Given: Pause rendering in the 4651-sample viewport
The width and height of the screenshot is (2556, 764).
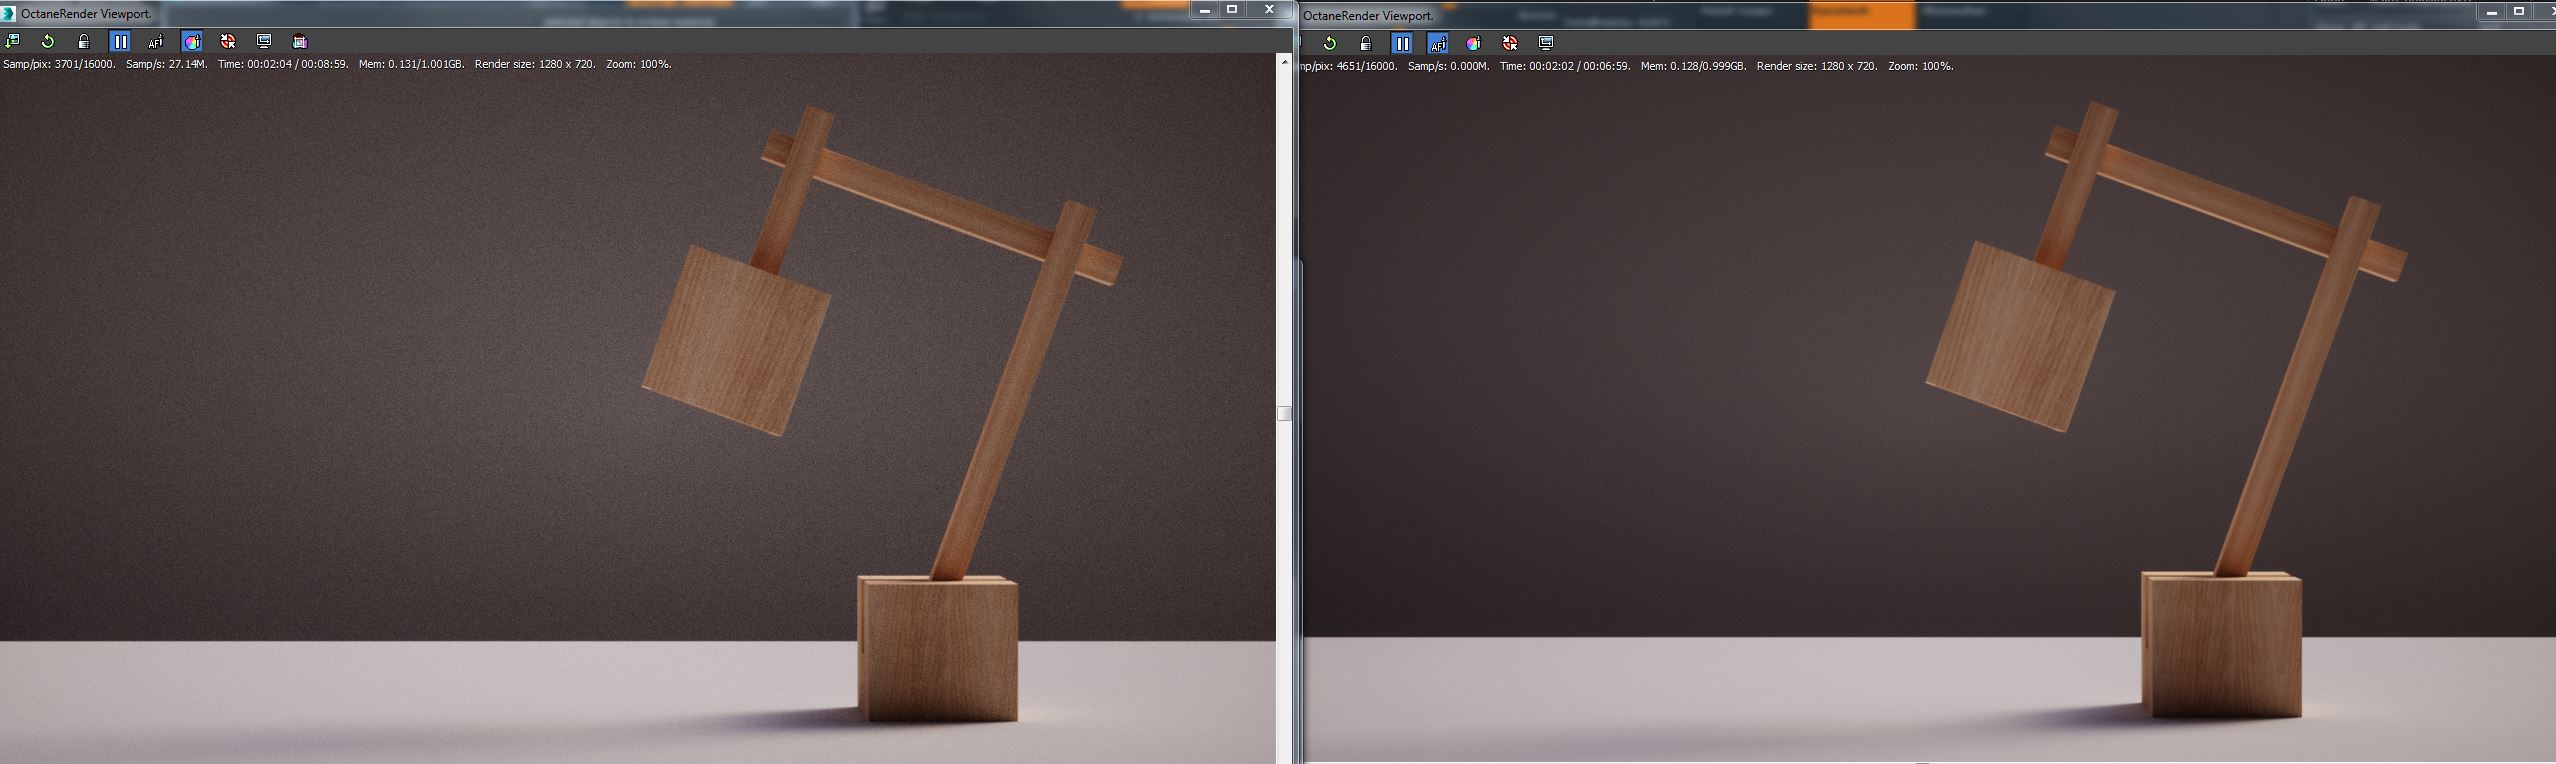Looking at the screenshot, I should pyautogui.click(x=1402, y=43).
